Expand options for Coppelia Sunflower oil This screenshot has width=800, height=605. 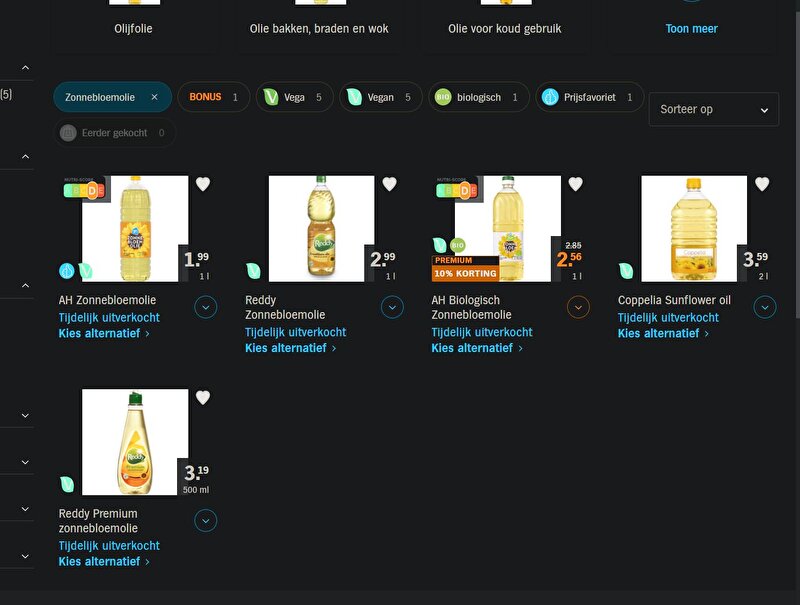(x=765, y=307)
